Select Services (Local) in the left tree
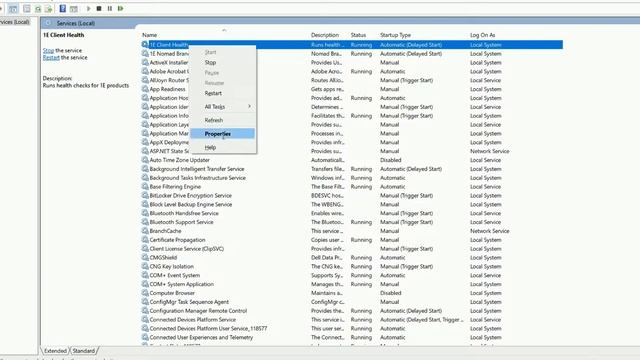640x360 pixels. click(x=15, y=22)
